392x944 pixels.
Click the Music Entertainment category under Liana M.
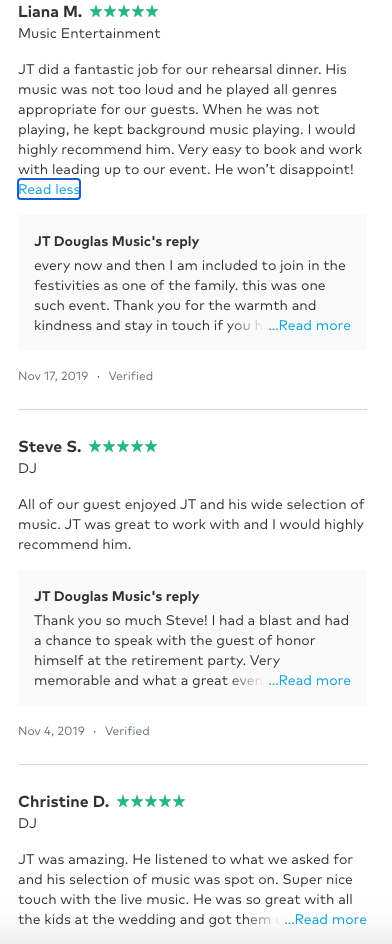coord(89,34)
